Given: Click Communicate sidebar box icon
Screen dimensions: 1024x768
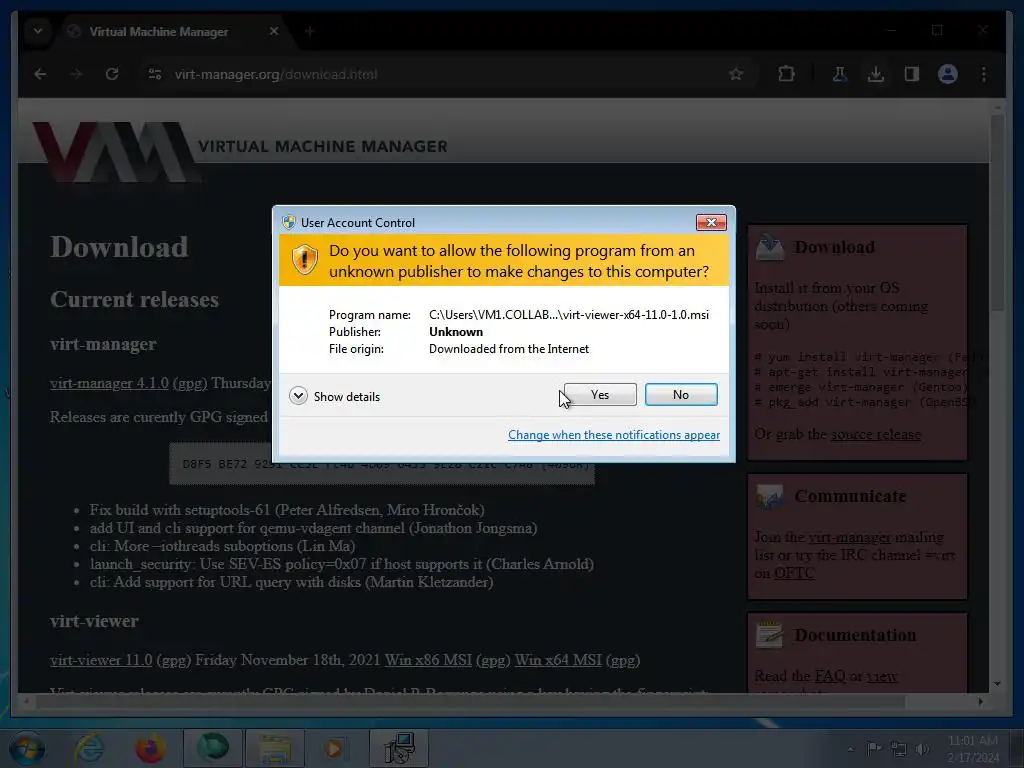Looking at the screenshot, I should point(770,496).
